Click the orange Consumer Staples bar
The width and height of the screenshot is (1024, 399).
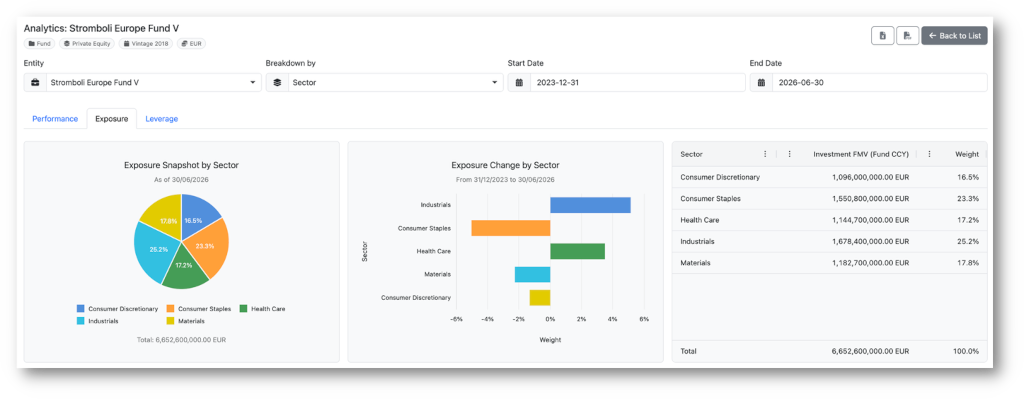pos(511,228)
